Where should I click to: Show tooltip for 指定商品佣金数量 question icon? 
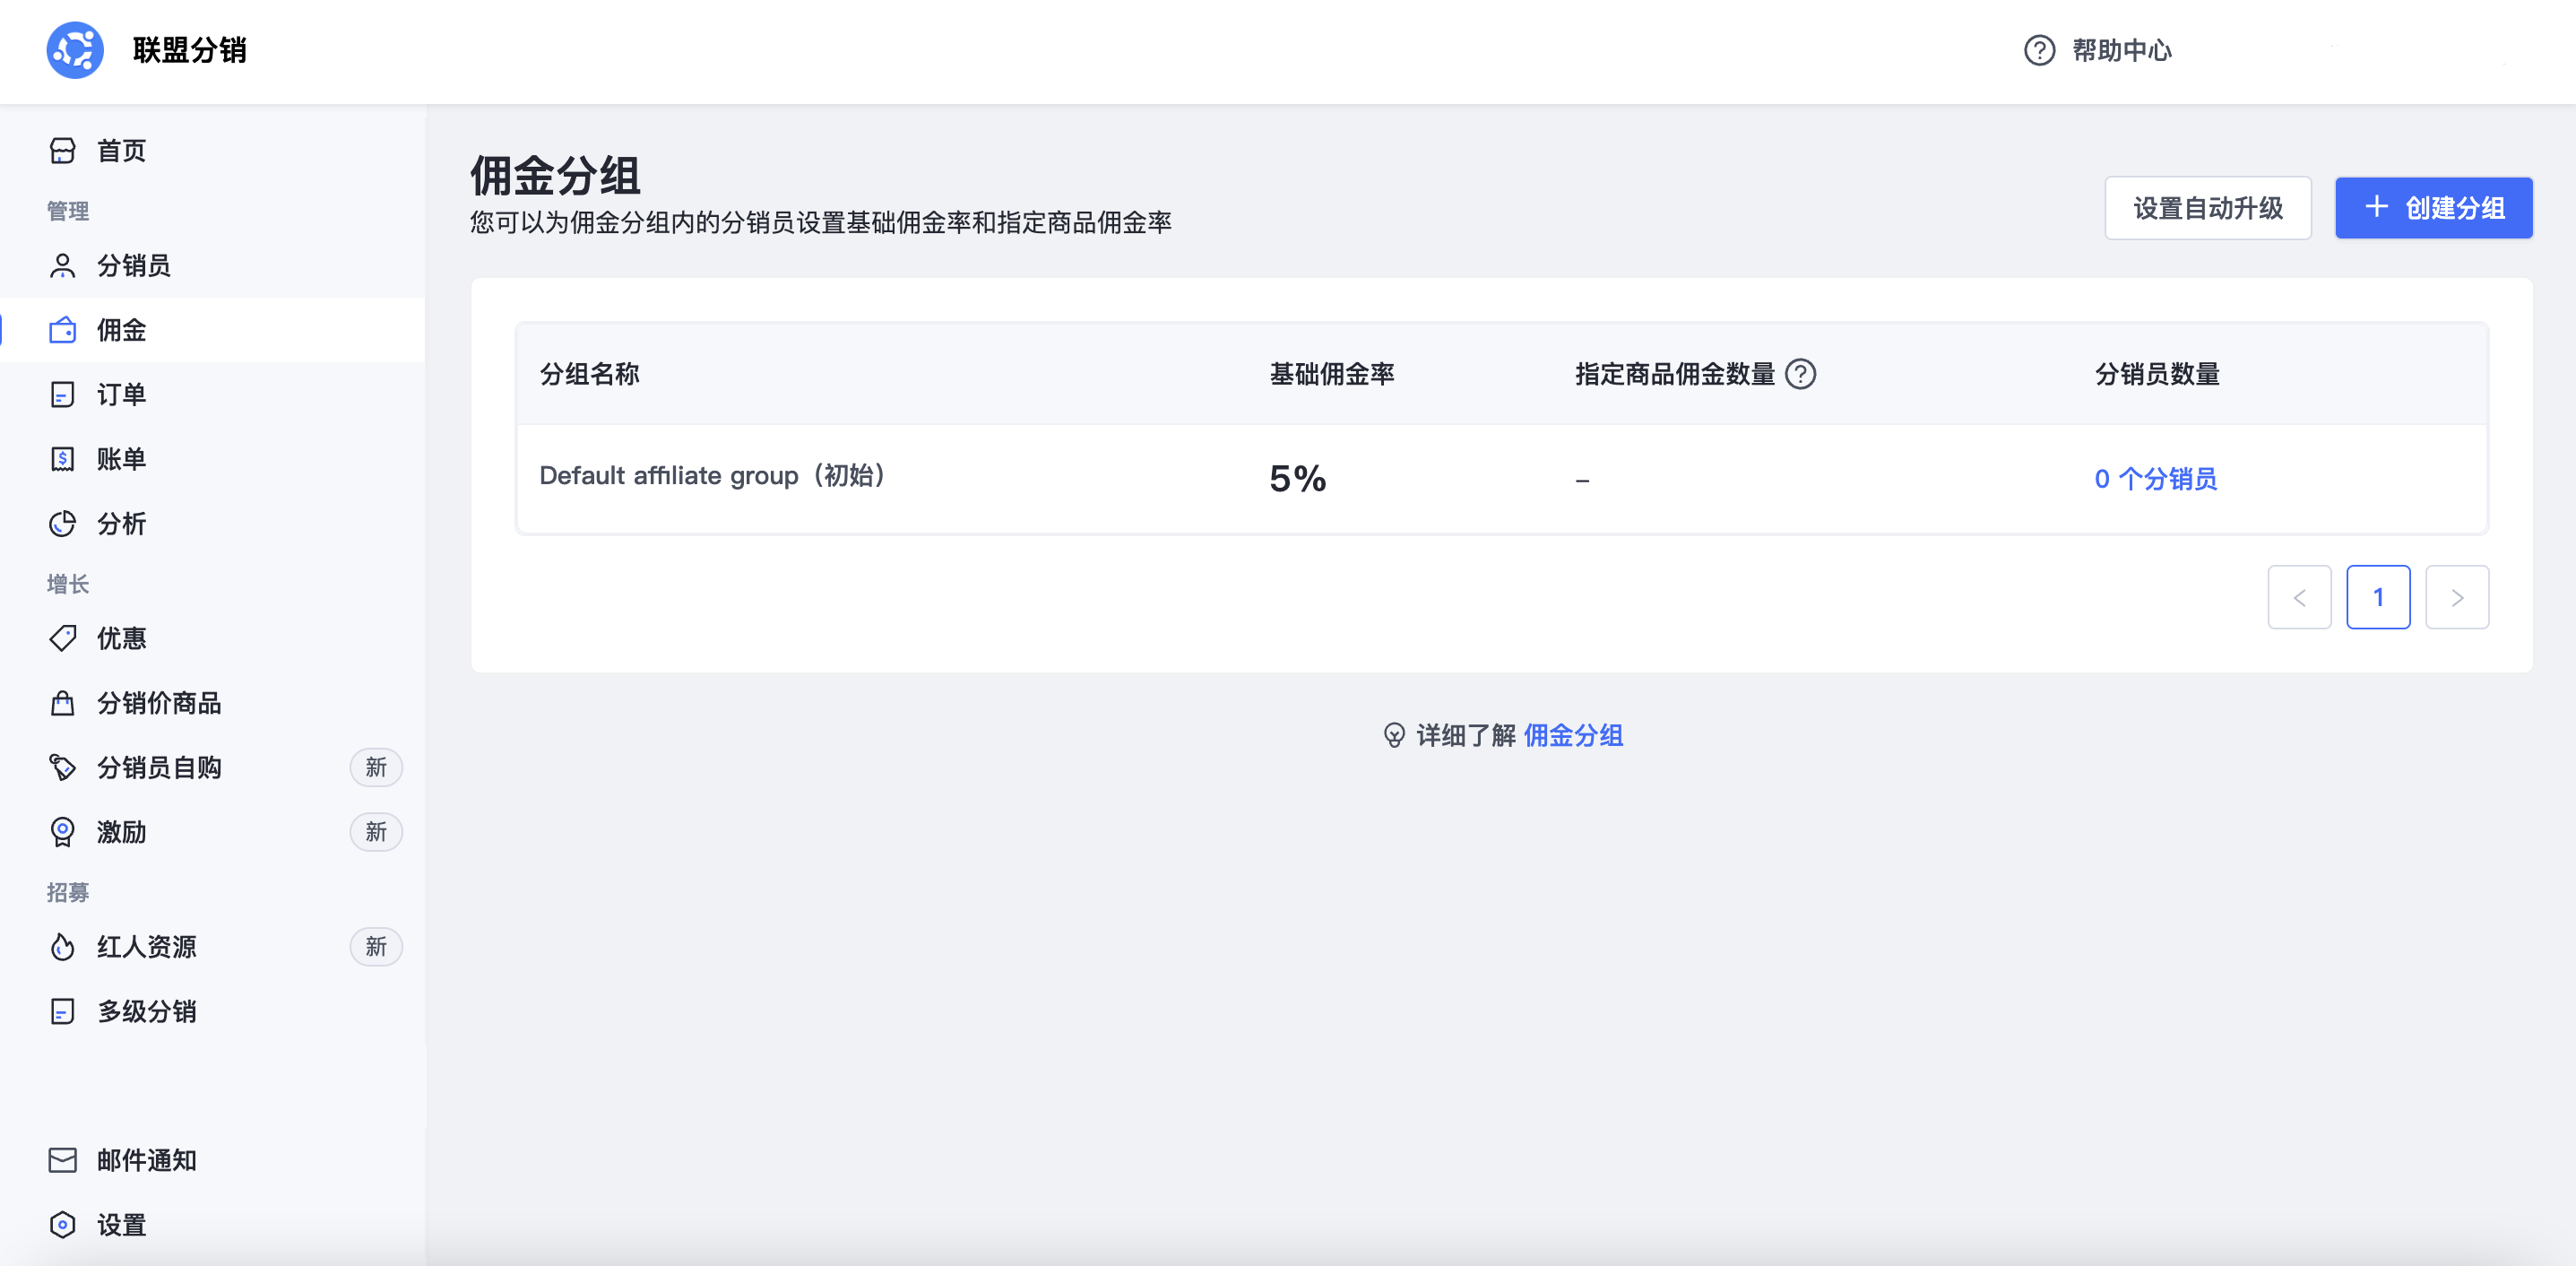tap(1801, 374)
